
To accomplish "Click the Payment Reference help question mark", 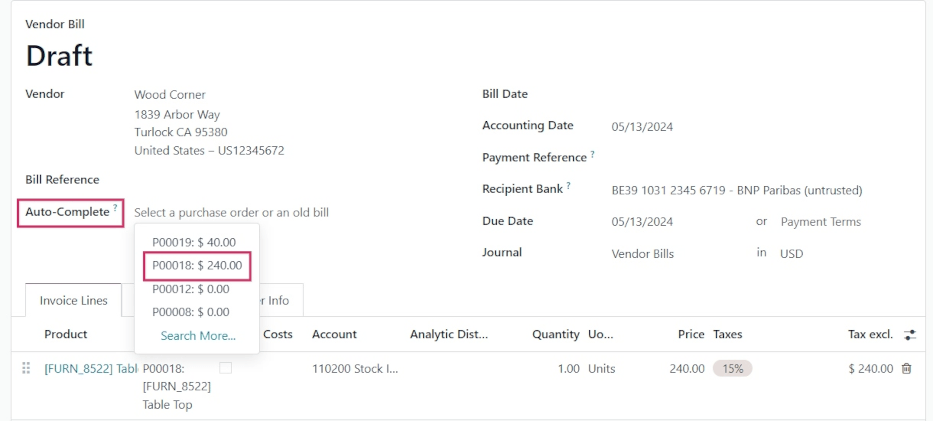I will coord(592,154).
